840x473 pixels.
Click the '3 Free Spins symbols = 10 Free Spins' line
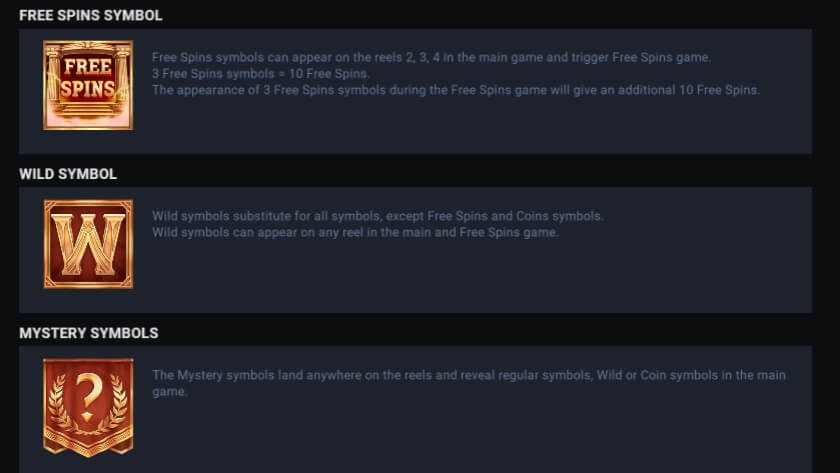(260, 73)
